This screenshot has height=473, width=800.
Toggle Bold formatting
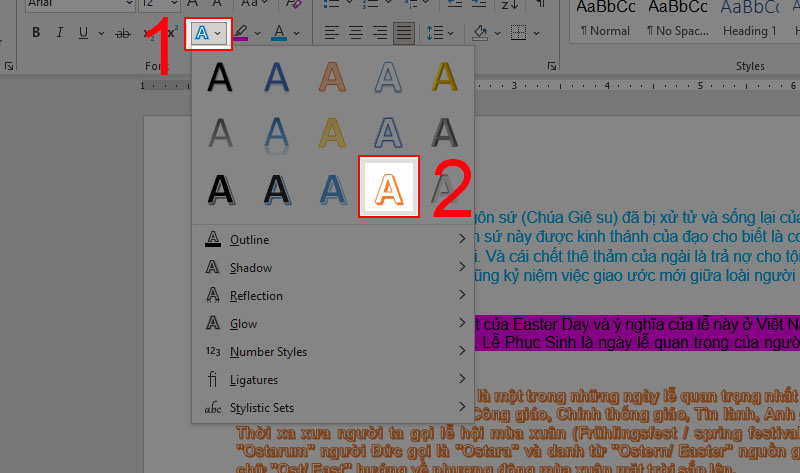[37, 33]
